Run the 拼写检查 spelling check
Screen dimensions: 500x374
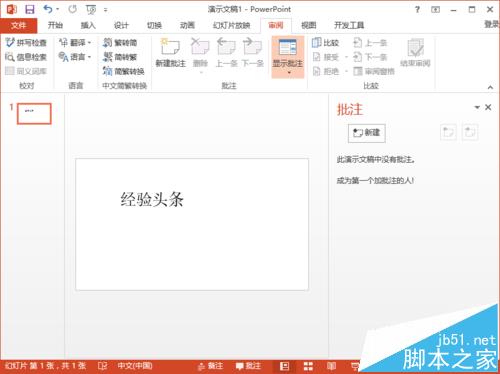pyautogui.click(x=26, y=43)
